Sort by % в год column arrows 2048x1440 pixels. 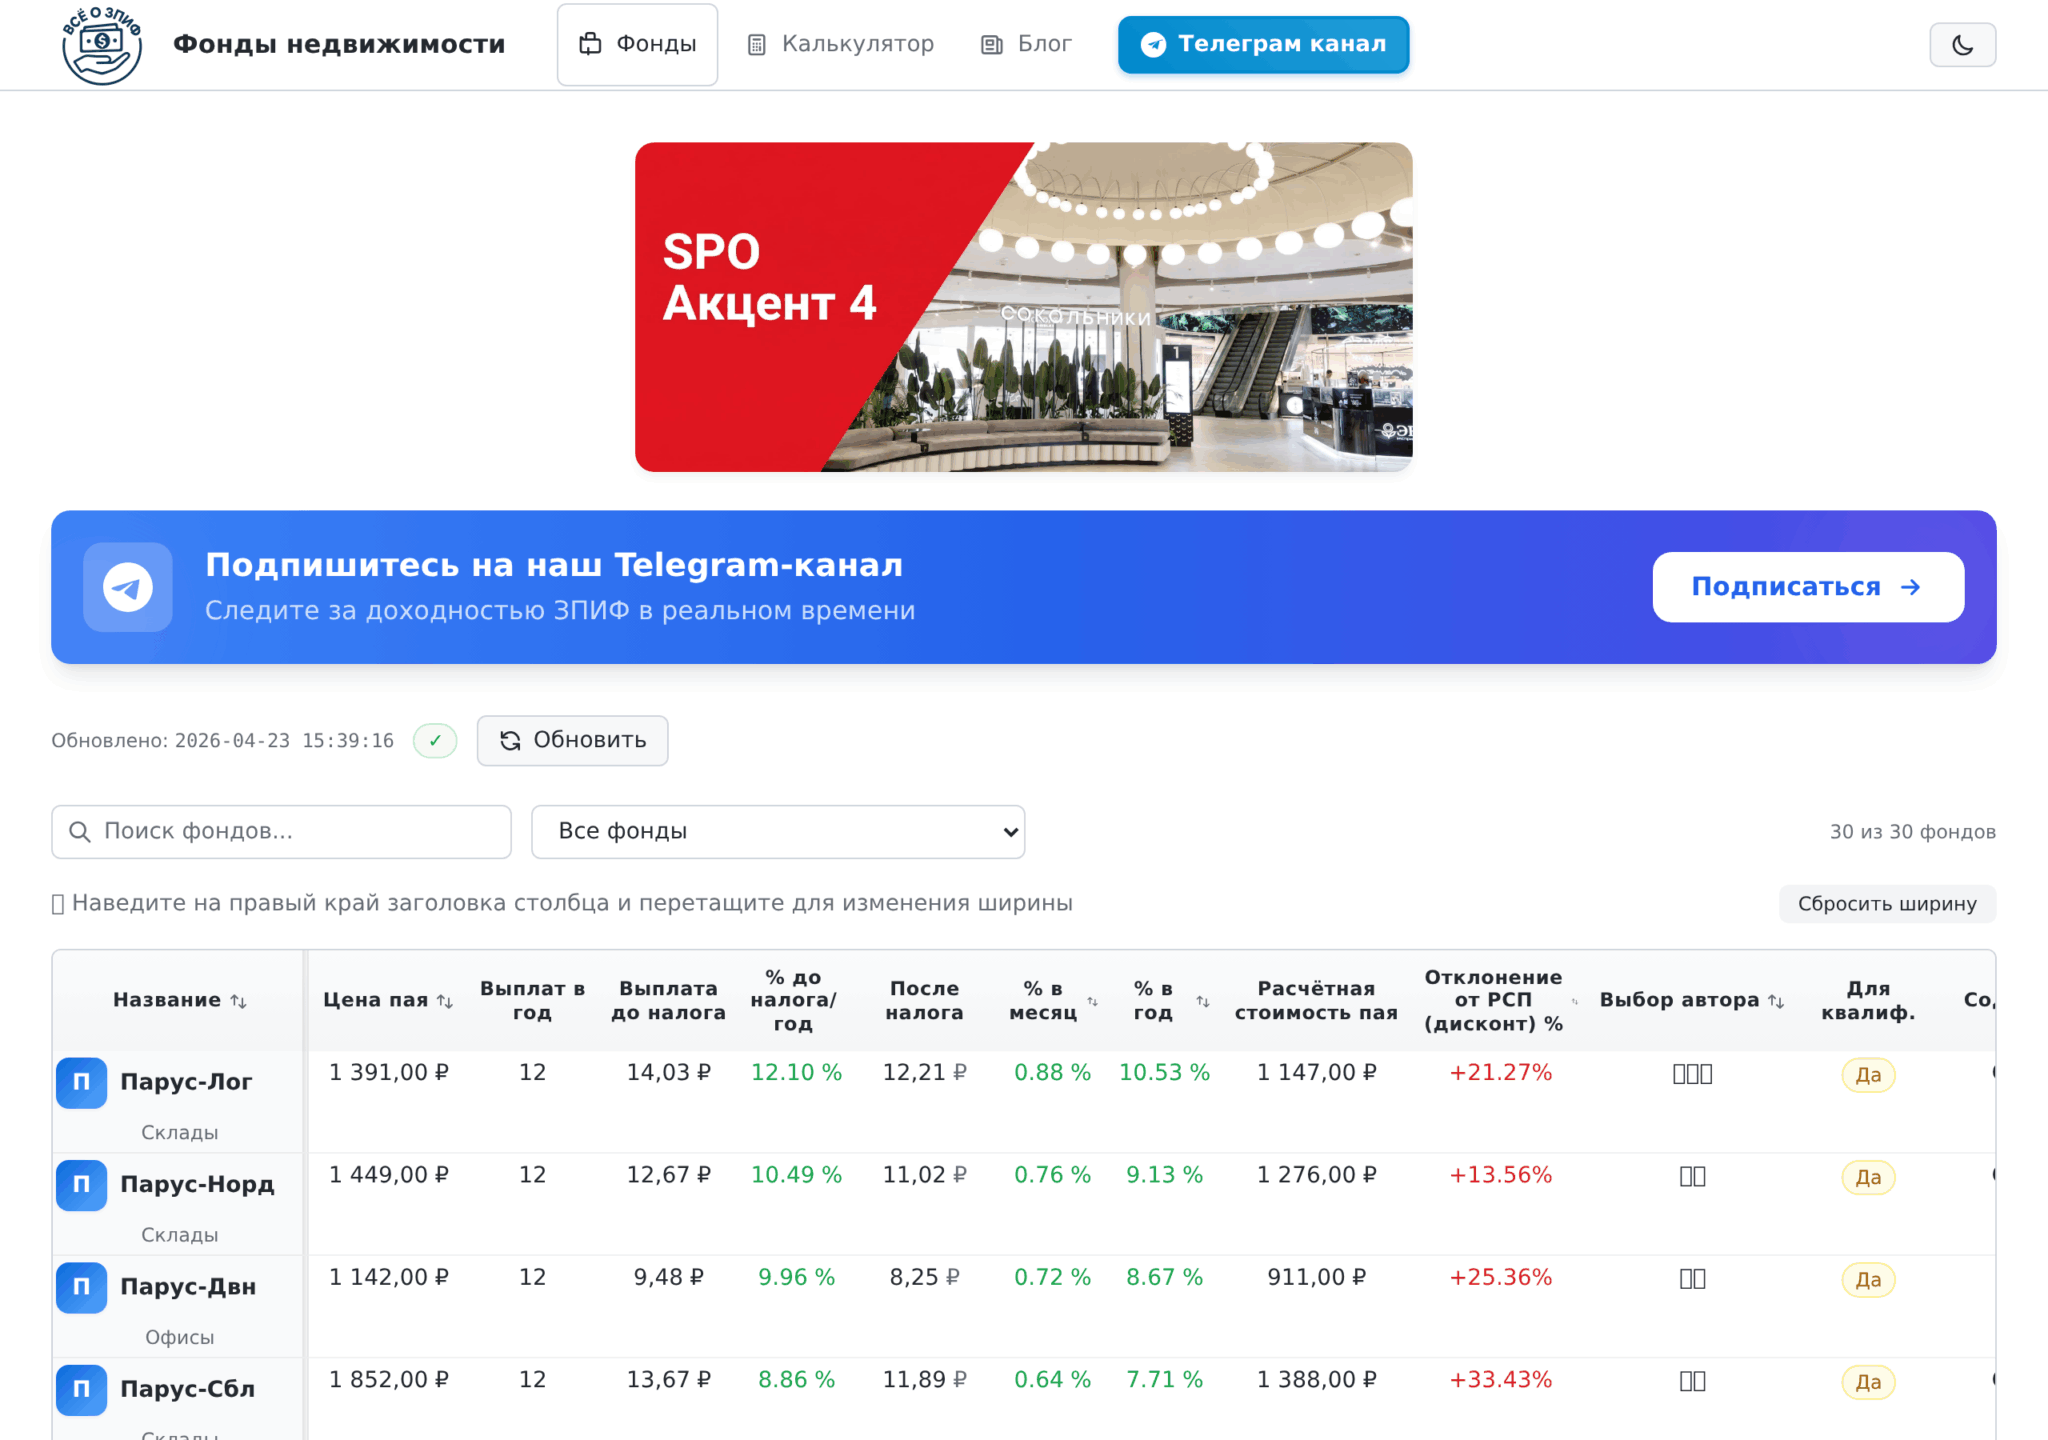[1203, 1001]
